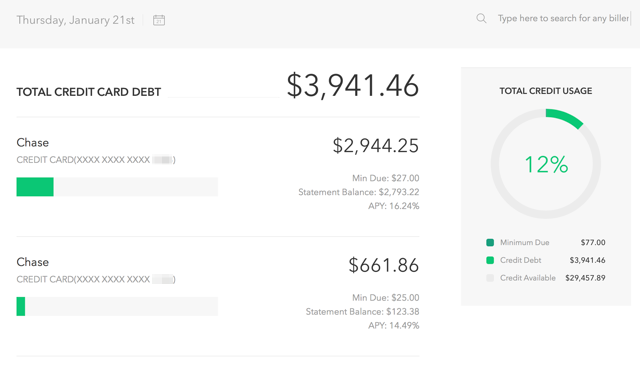
Task: Click the $3,941.46 legend credit debt value
Action: pyautogui.click(x=587, y=260)
